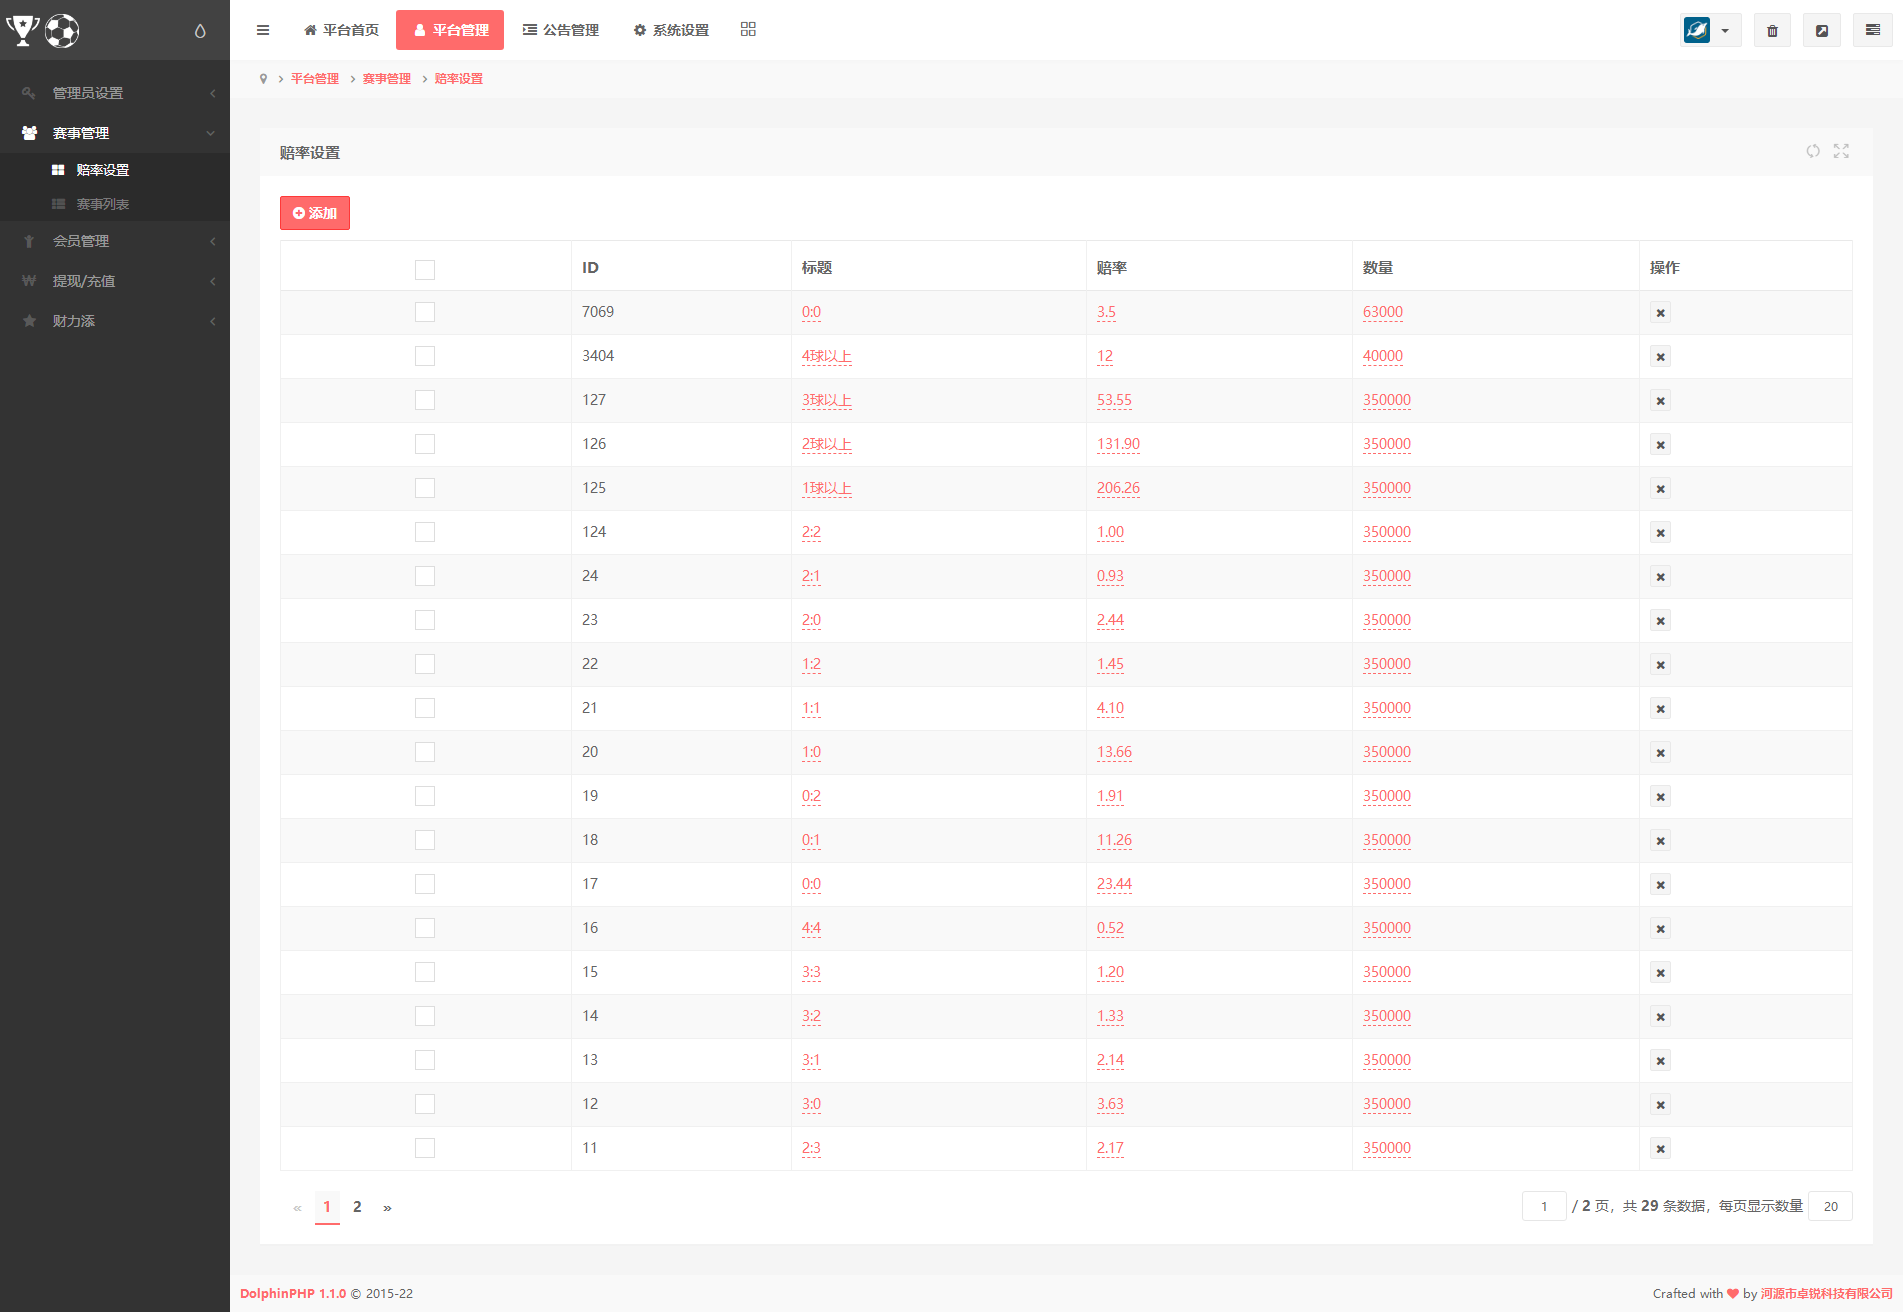Delete row with ID 125
Screen dimensions: 1903x1312
click(x=1660, y=489)
